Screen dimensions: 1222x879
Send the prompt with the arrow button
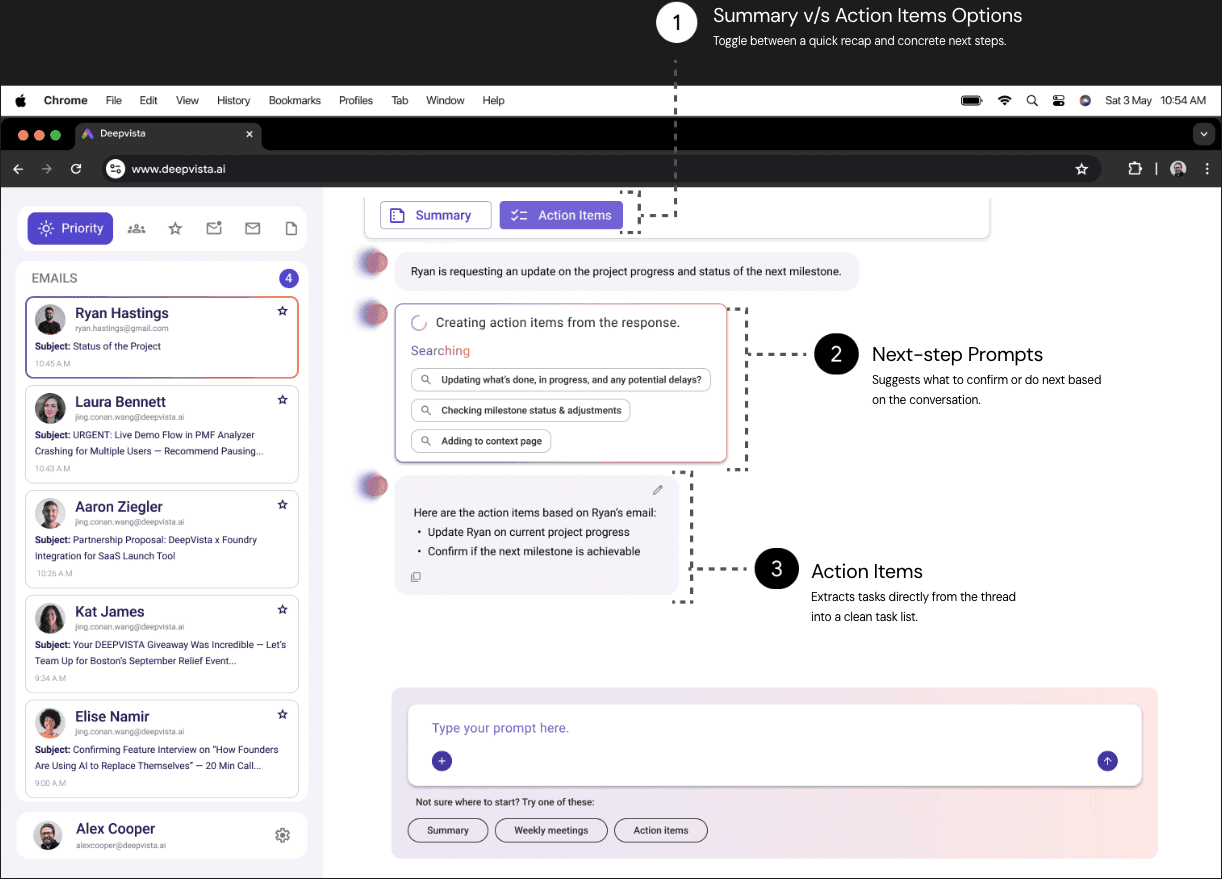click(1107, 761)
